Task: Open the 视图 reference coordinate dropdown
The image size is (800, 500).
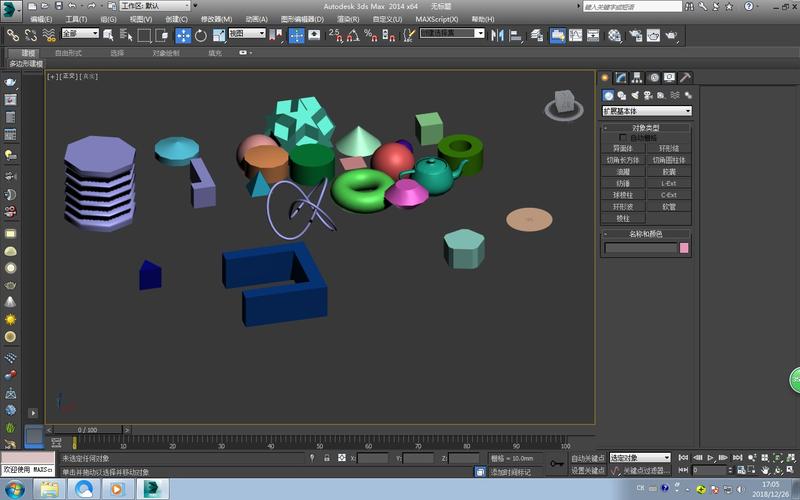Action: [247, 33]
